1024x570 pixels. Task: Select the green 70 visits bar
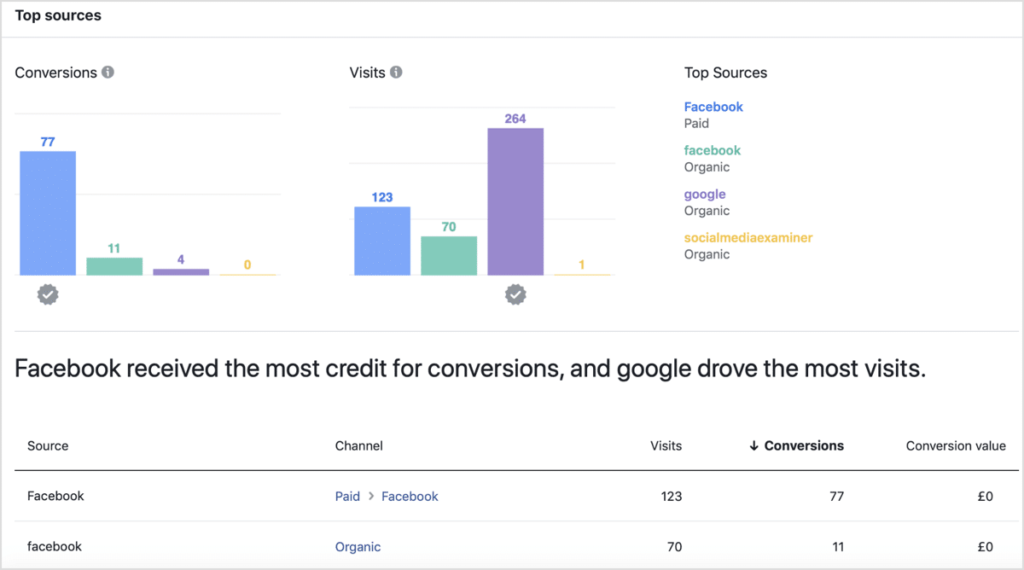click(x=449, y=256)
